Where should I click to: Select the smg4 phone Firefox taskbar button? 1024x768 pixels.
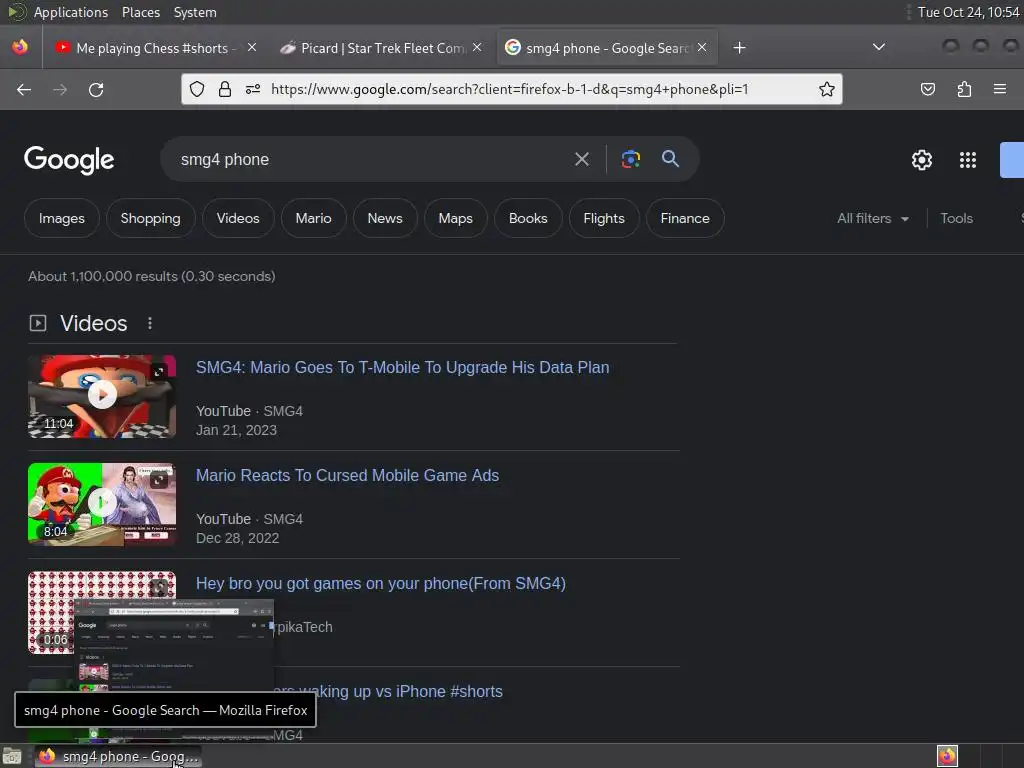[118, 756]
